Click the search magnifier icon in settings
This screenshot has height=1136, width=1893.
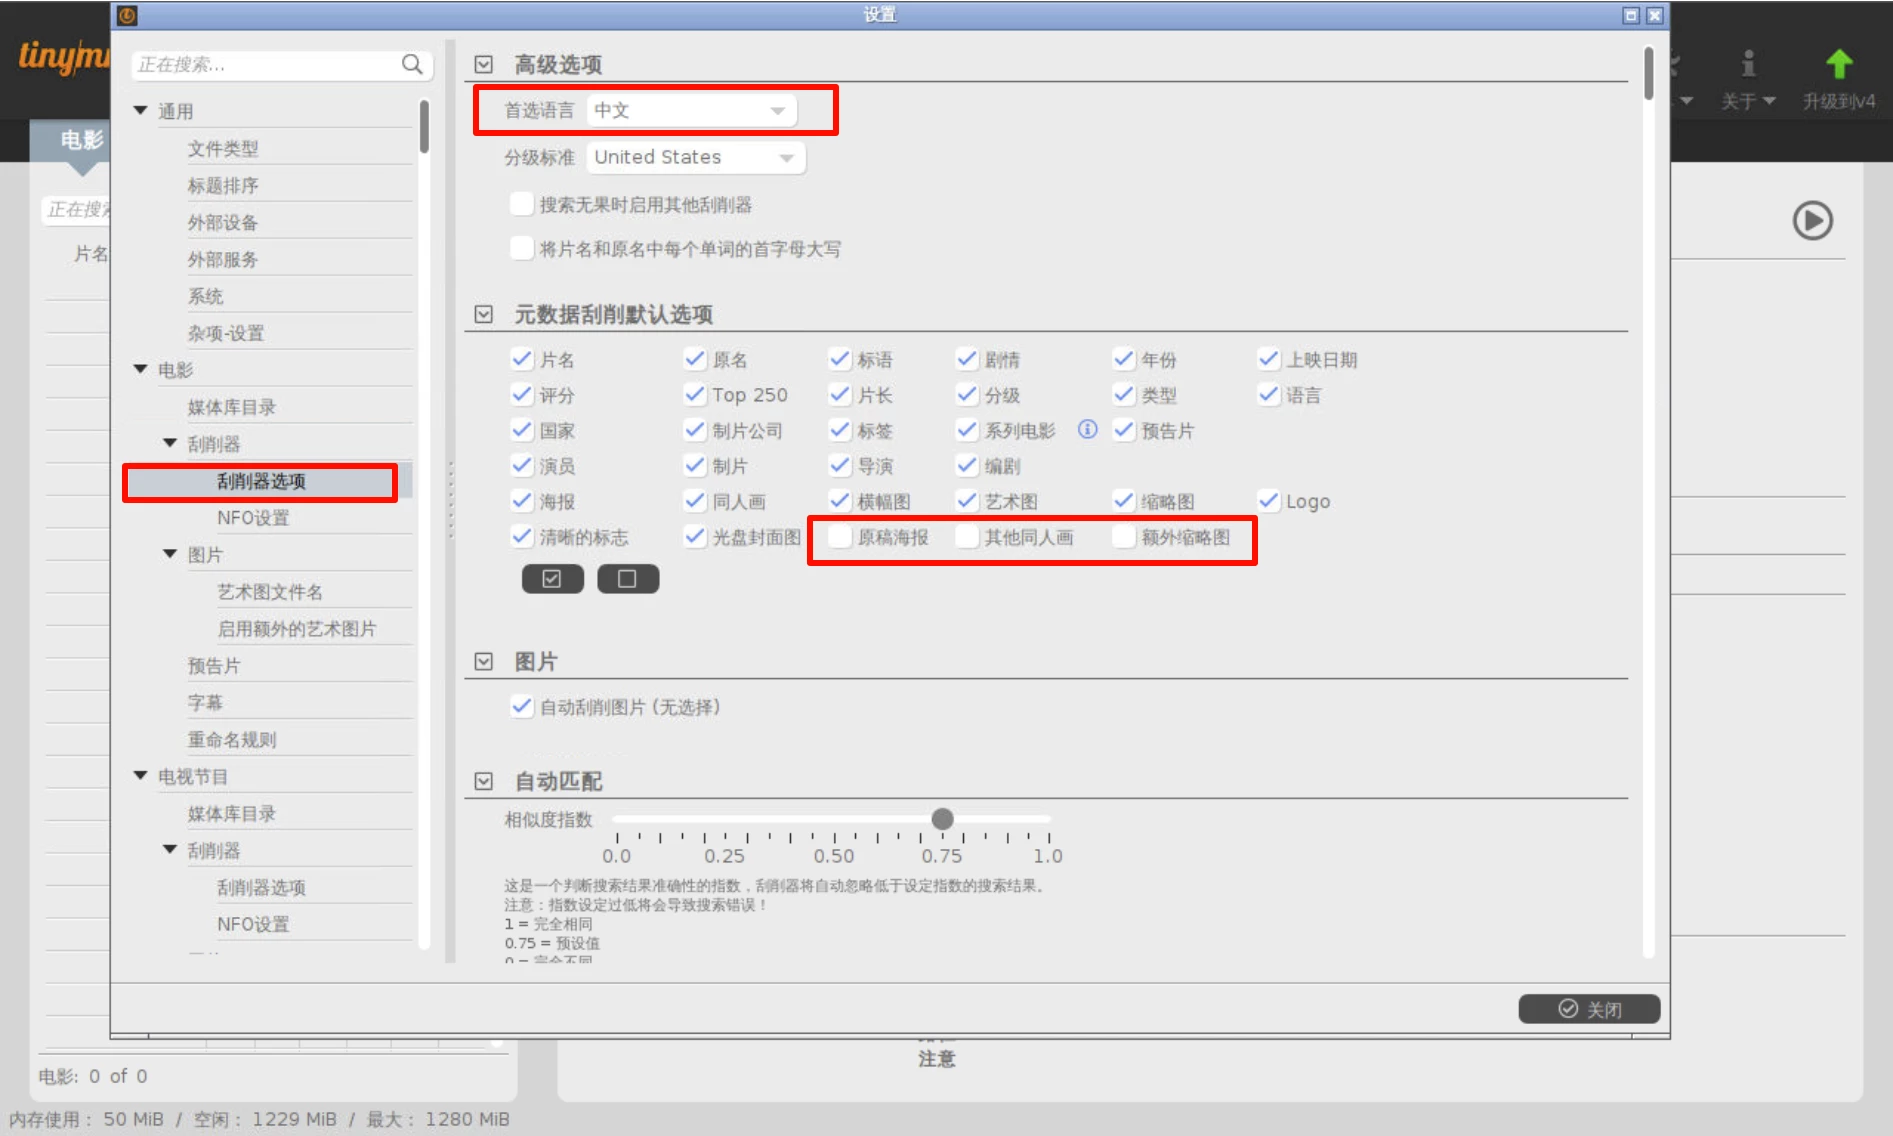pyautogui.click(x=412, y=65)
